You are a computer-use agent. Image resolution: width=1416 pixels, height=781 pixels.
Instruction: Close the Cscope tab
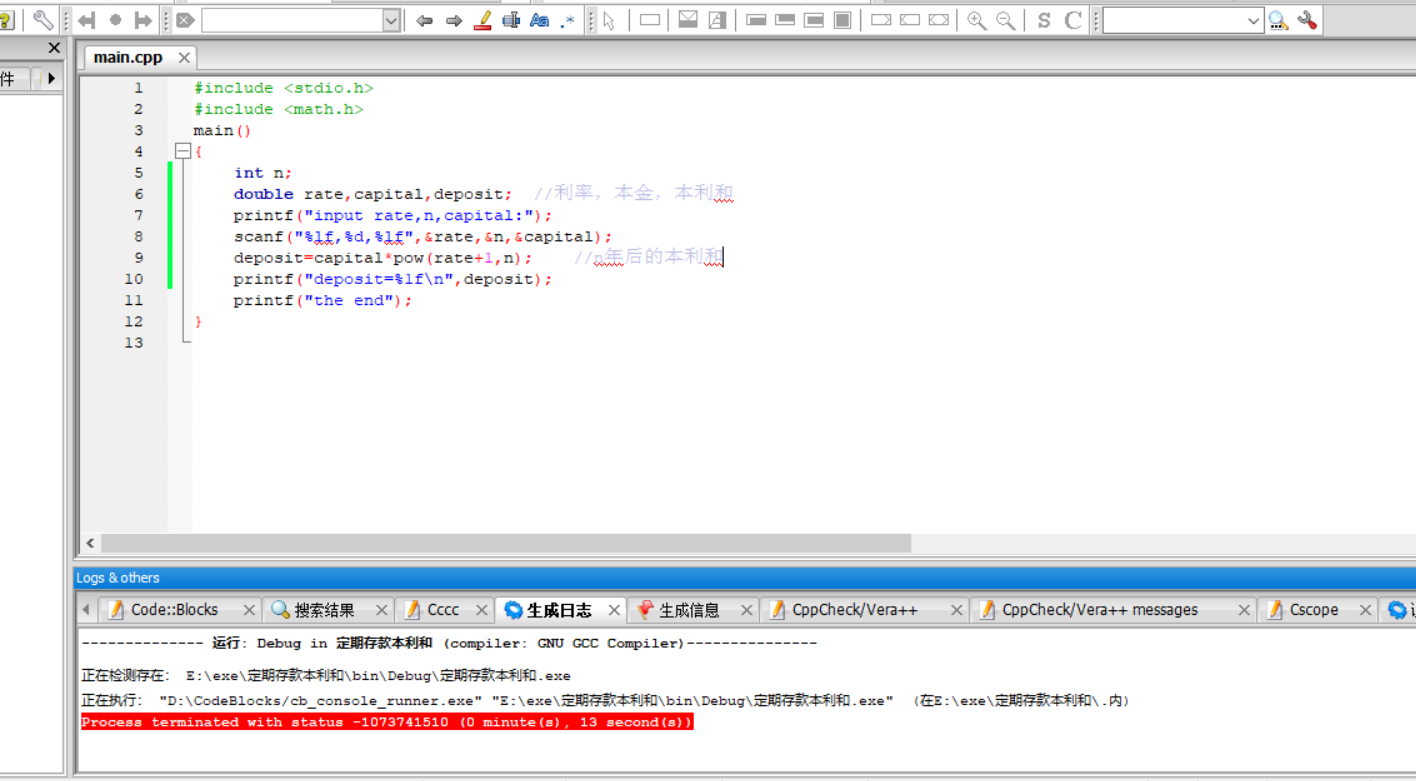point(1365,610)
